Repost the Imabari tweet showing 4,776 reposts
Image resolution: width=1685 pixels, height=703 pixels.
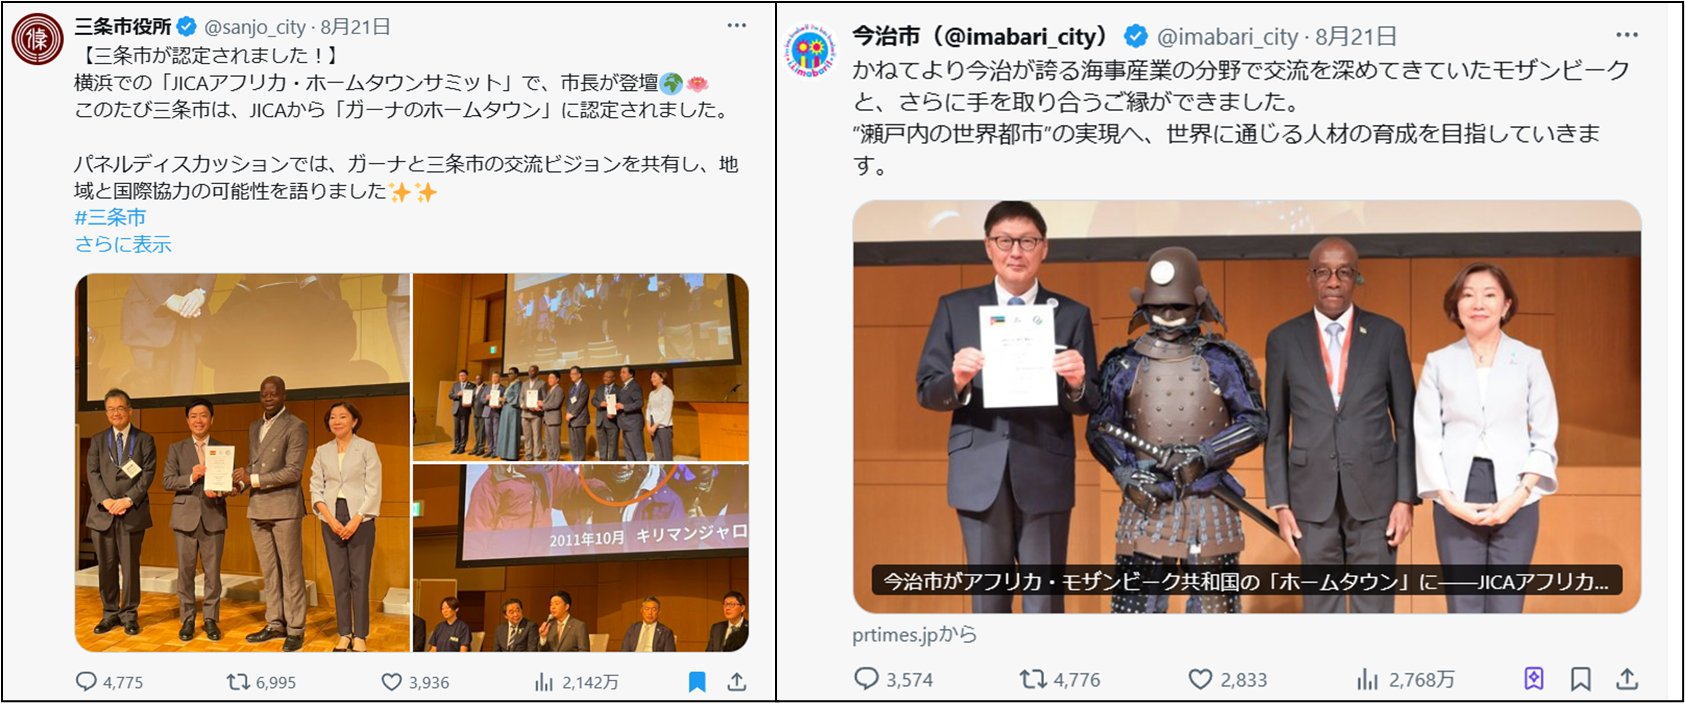(x=1060, y=679)
